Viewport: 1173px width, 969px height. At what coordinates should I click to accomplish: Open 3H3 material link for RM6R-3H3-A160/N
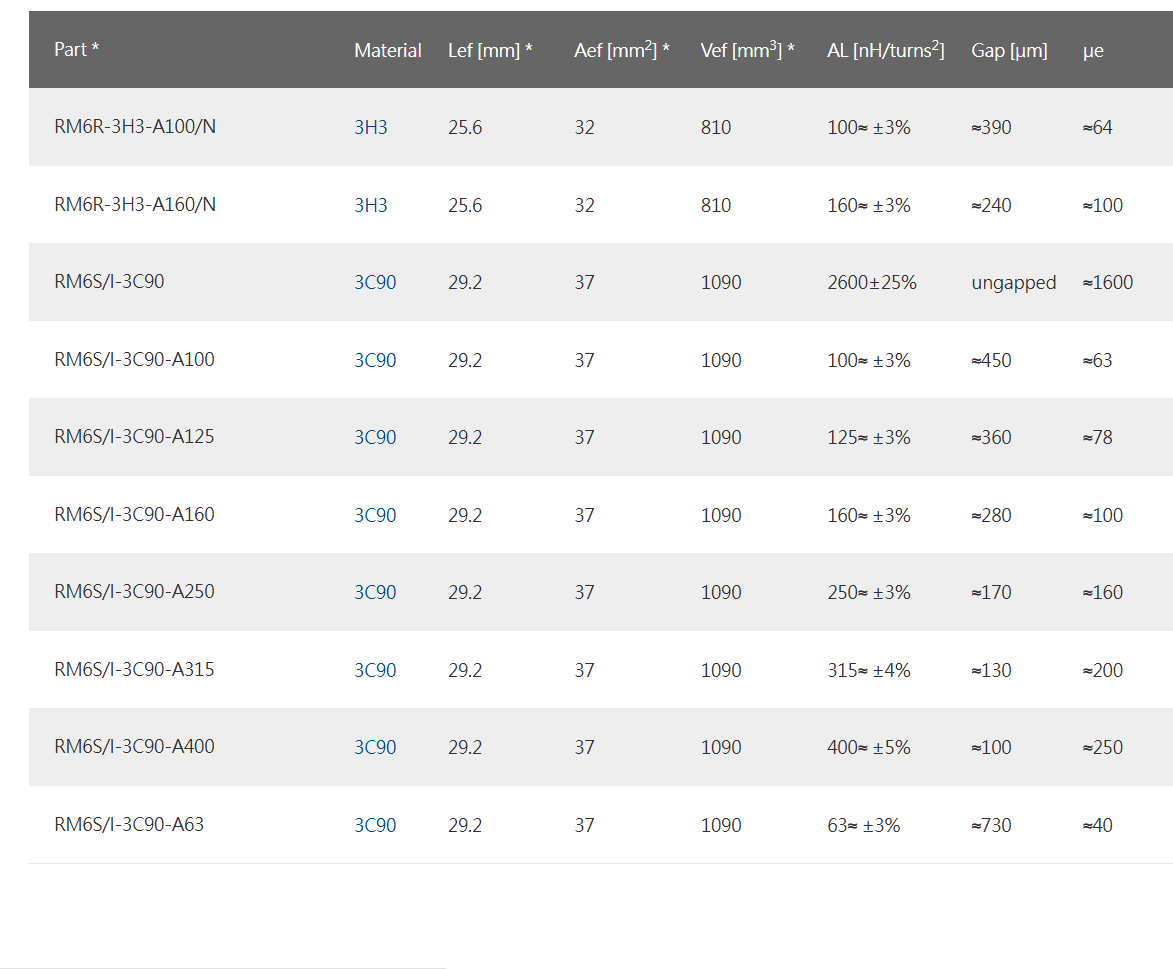coord(370,205)
